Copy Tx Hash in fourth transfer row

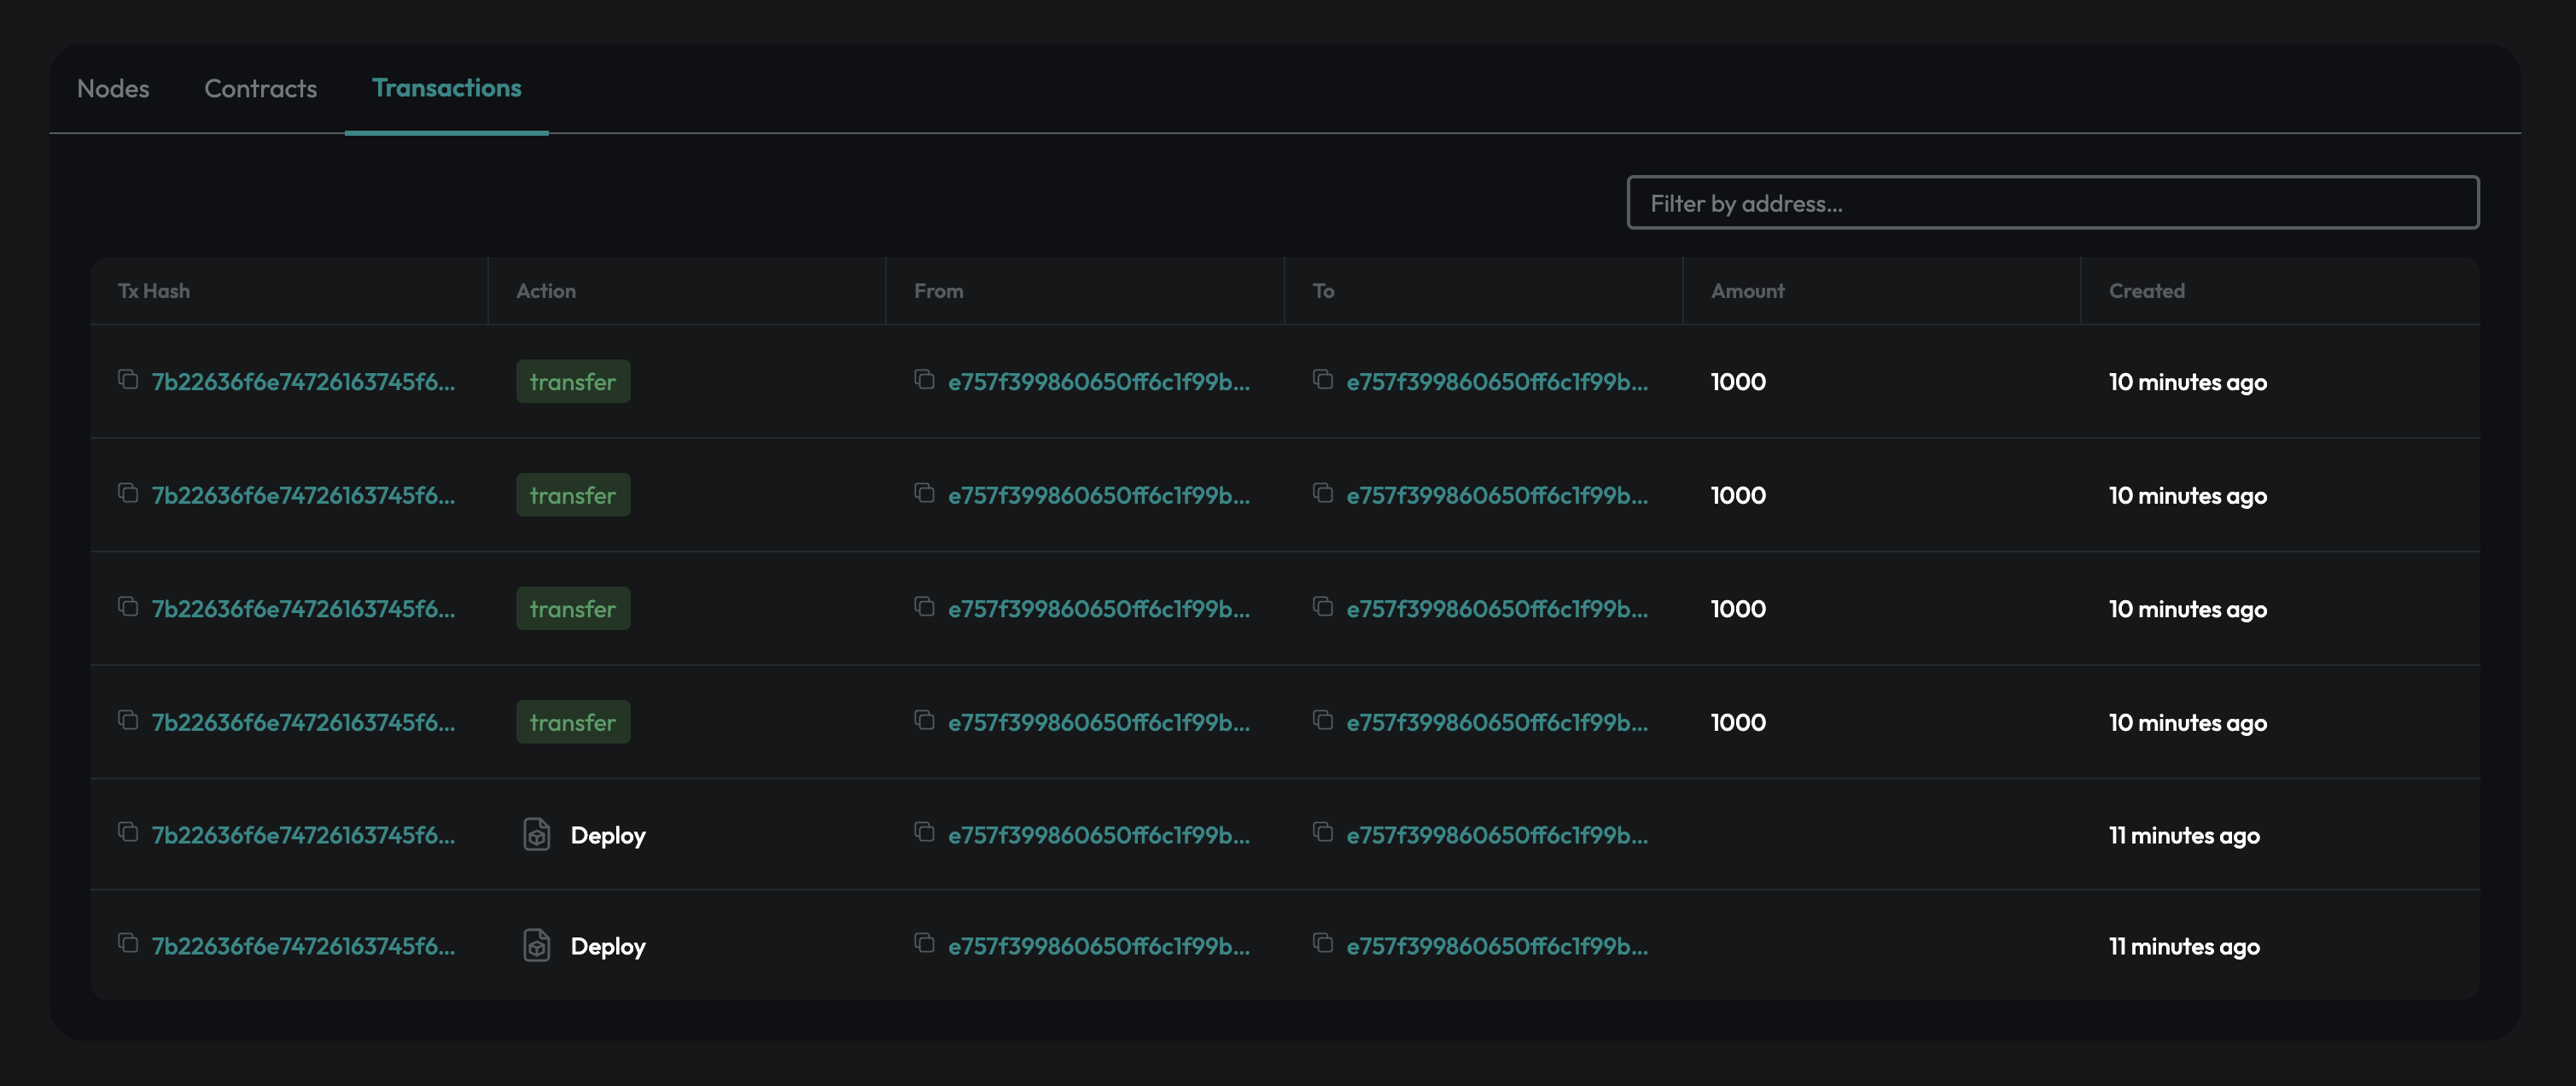[x=128, y=720]
